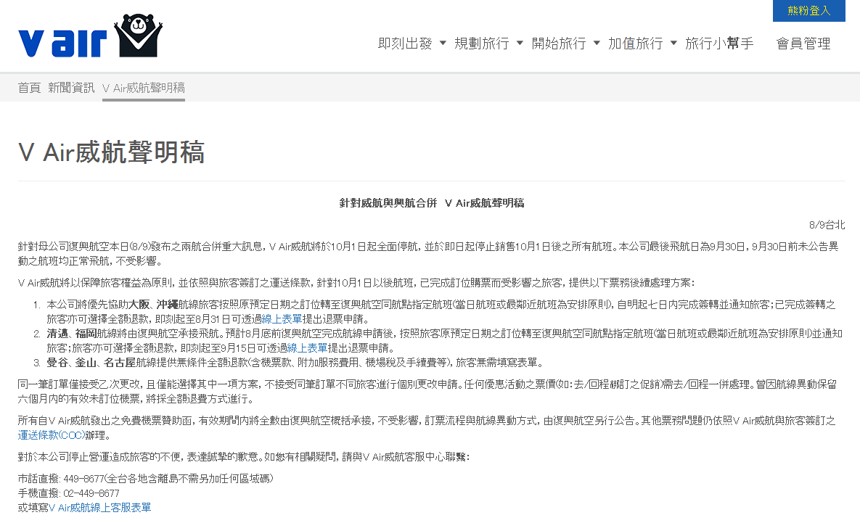Open the 運送條款(COC) link
The width and height of the screenshot is (860, 523).
52,435
